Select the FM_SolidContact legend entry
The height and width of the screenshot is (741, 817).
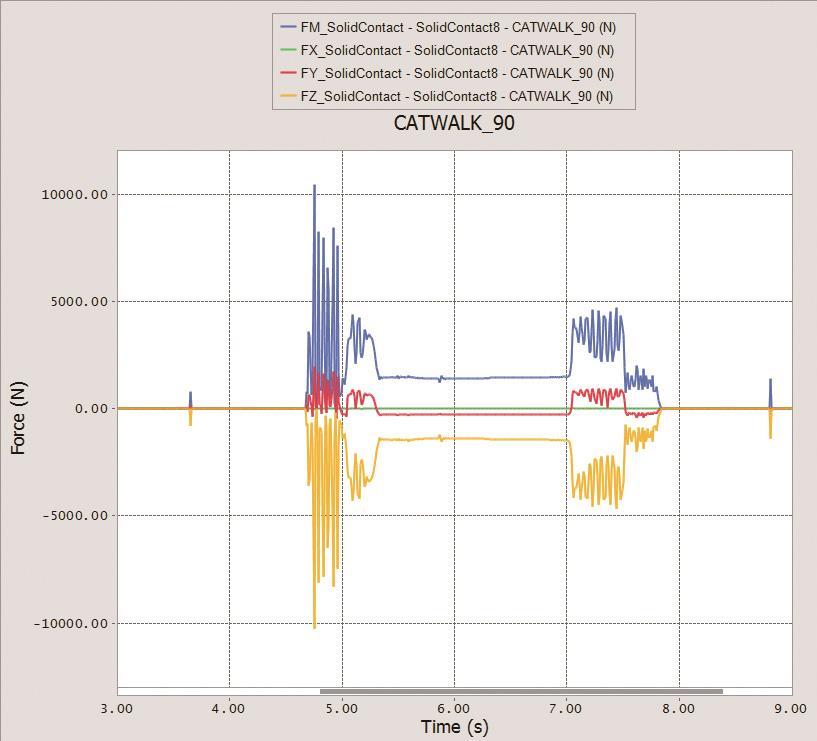[x=448, y=28]
